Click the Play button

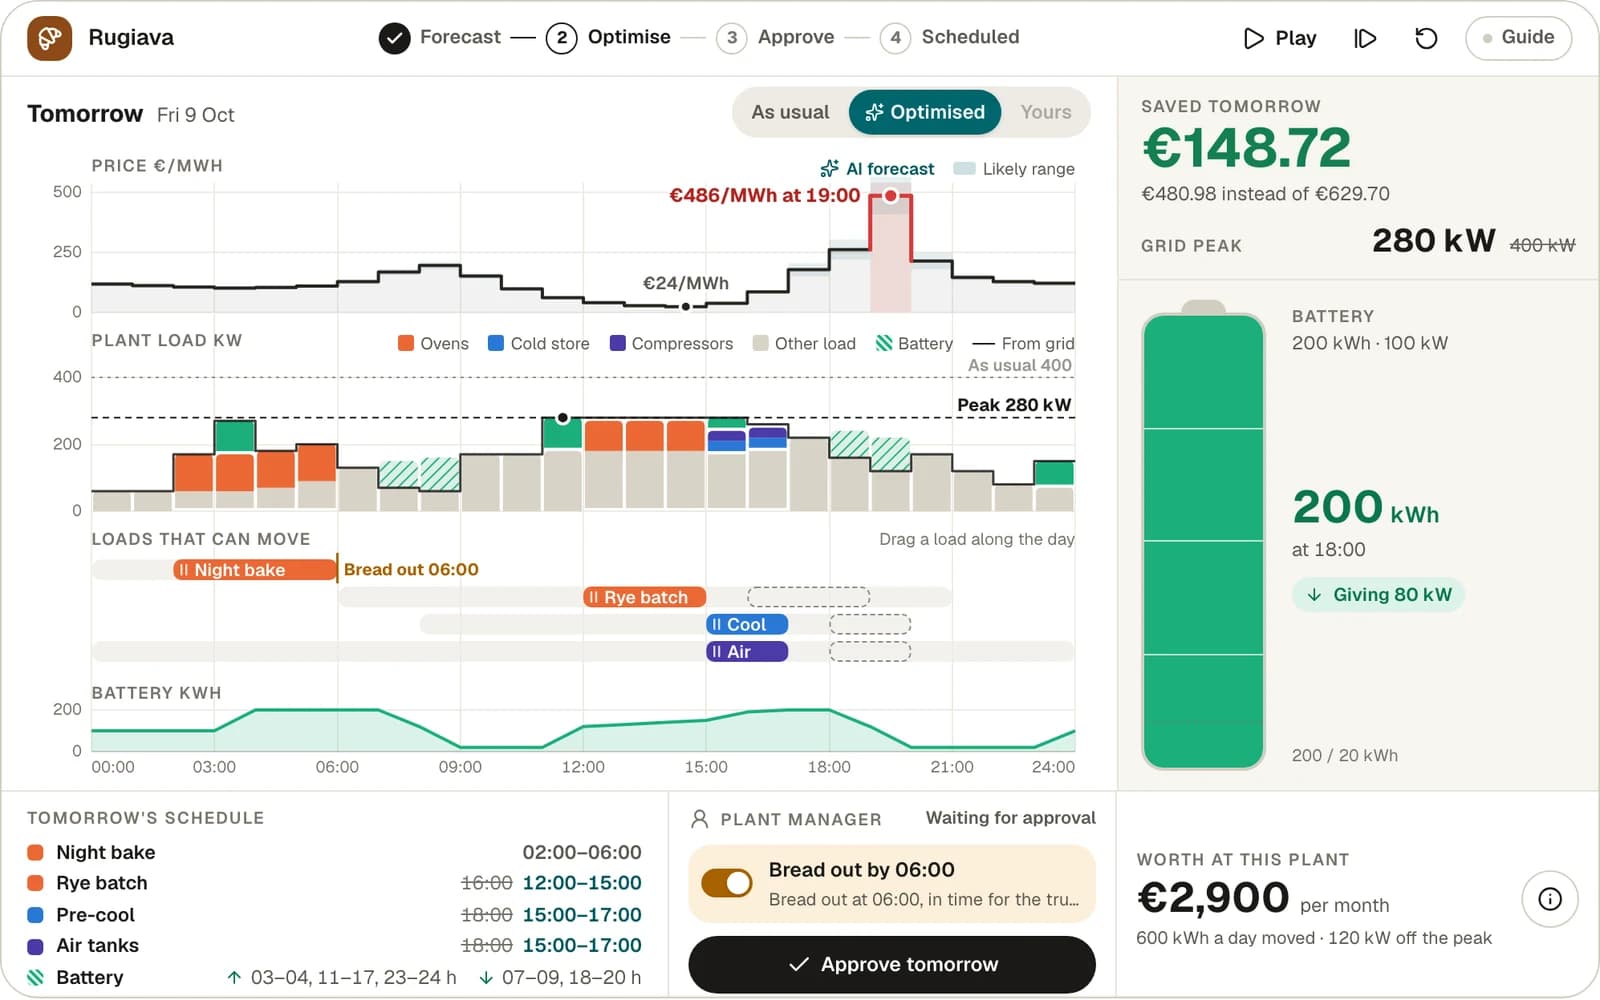pos(1280,38)
